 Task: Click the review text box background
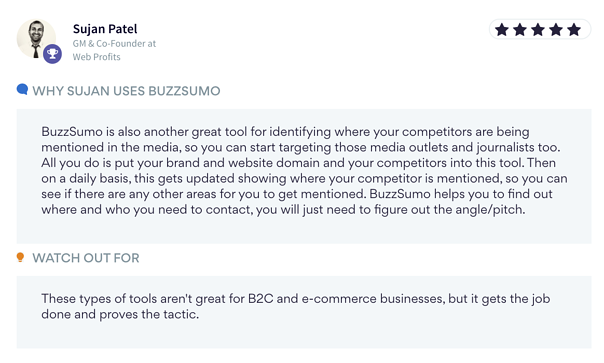[304, 176]
